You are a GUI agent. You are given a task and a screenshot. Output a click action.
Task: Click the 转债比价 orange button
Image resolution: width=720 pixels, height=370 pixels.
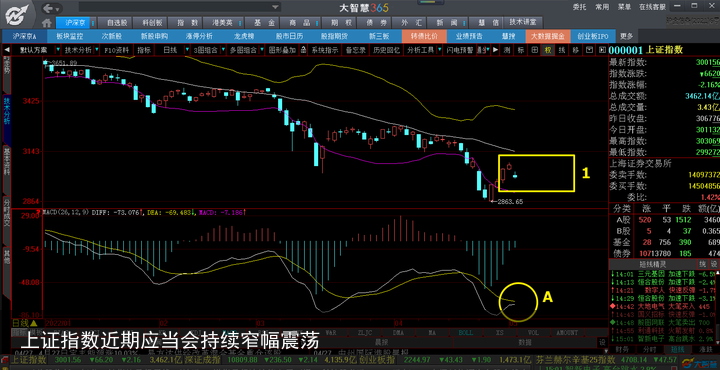click(x=424, y=36)
